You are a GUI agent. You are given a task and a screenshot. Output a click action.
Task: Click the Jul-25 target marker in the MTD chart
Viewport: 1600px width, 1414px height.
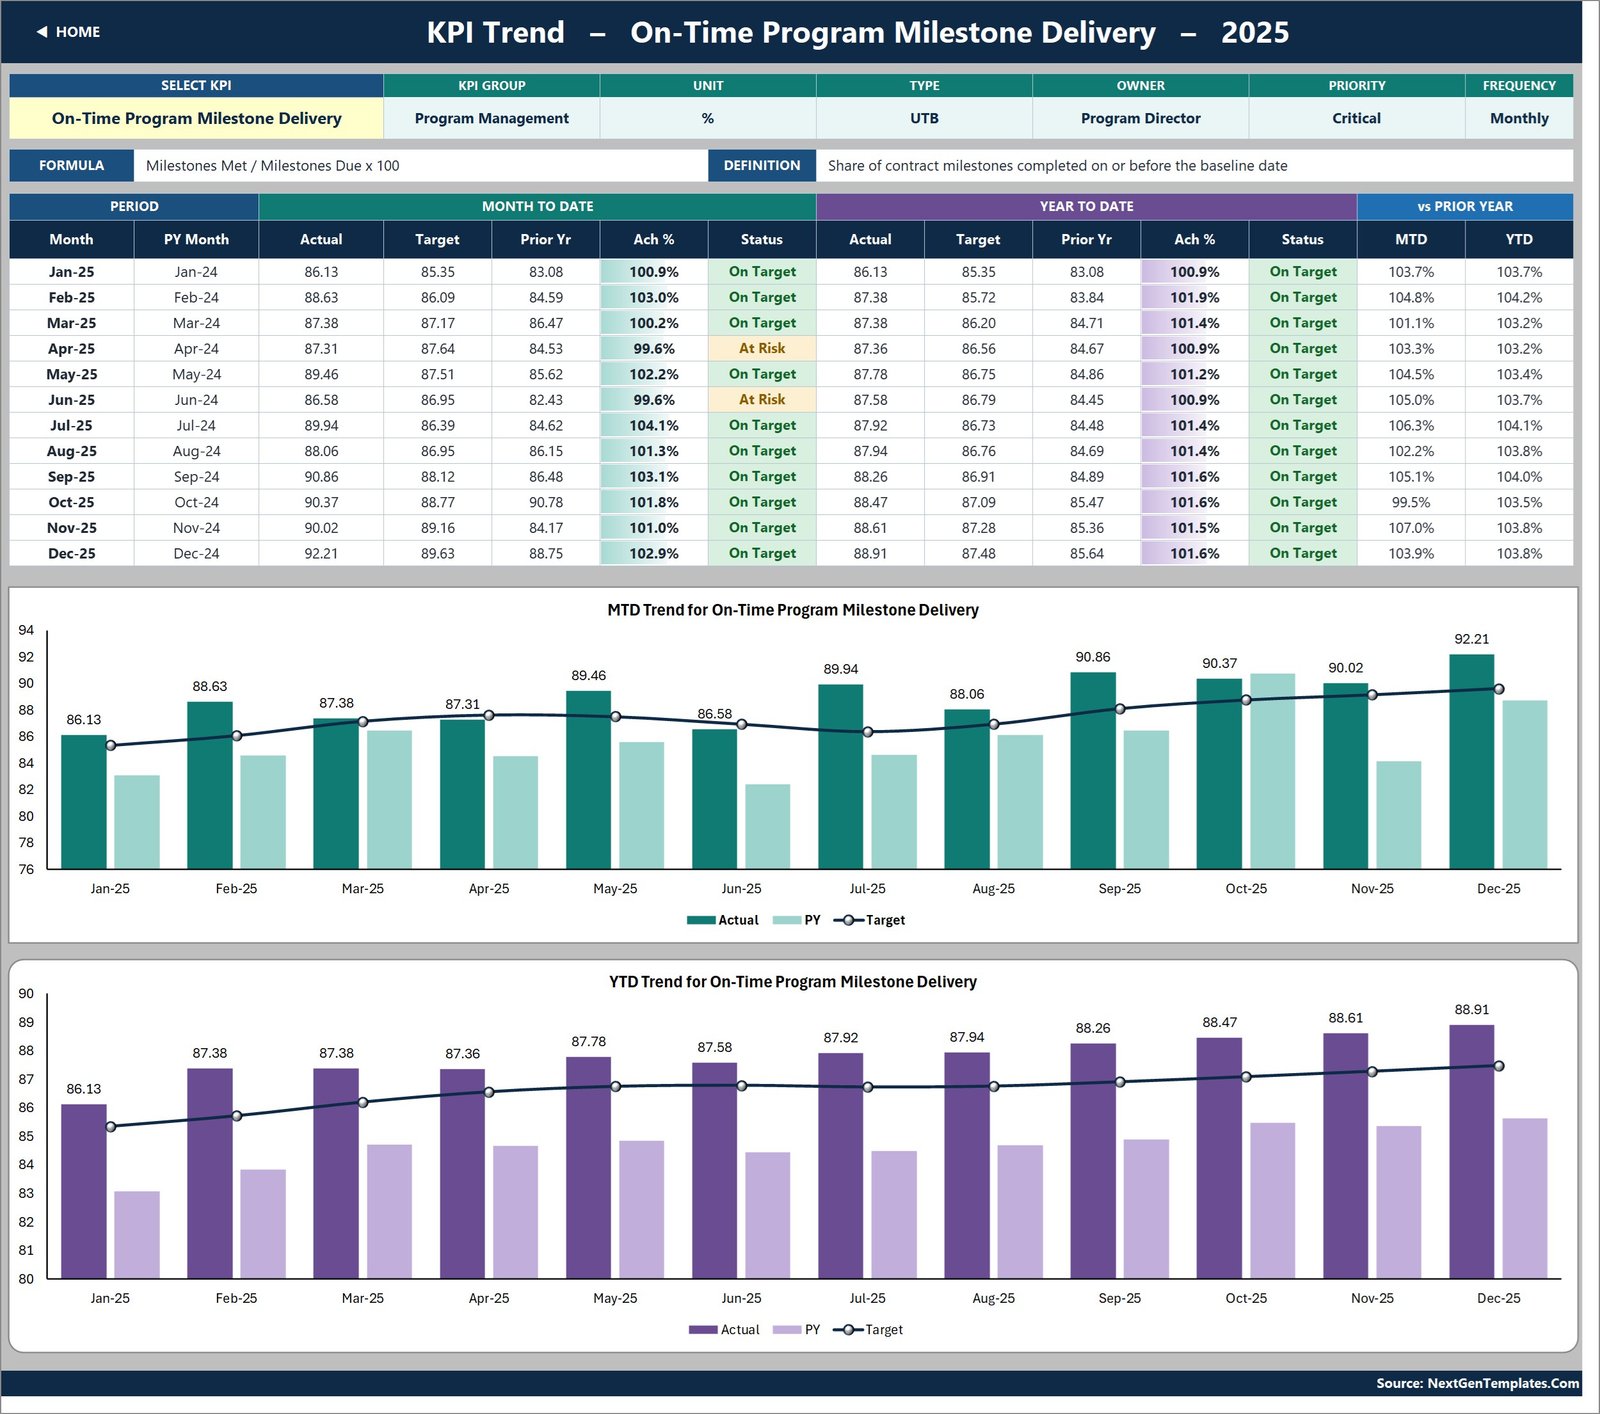(x=867, y=732)
